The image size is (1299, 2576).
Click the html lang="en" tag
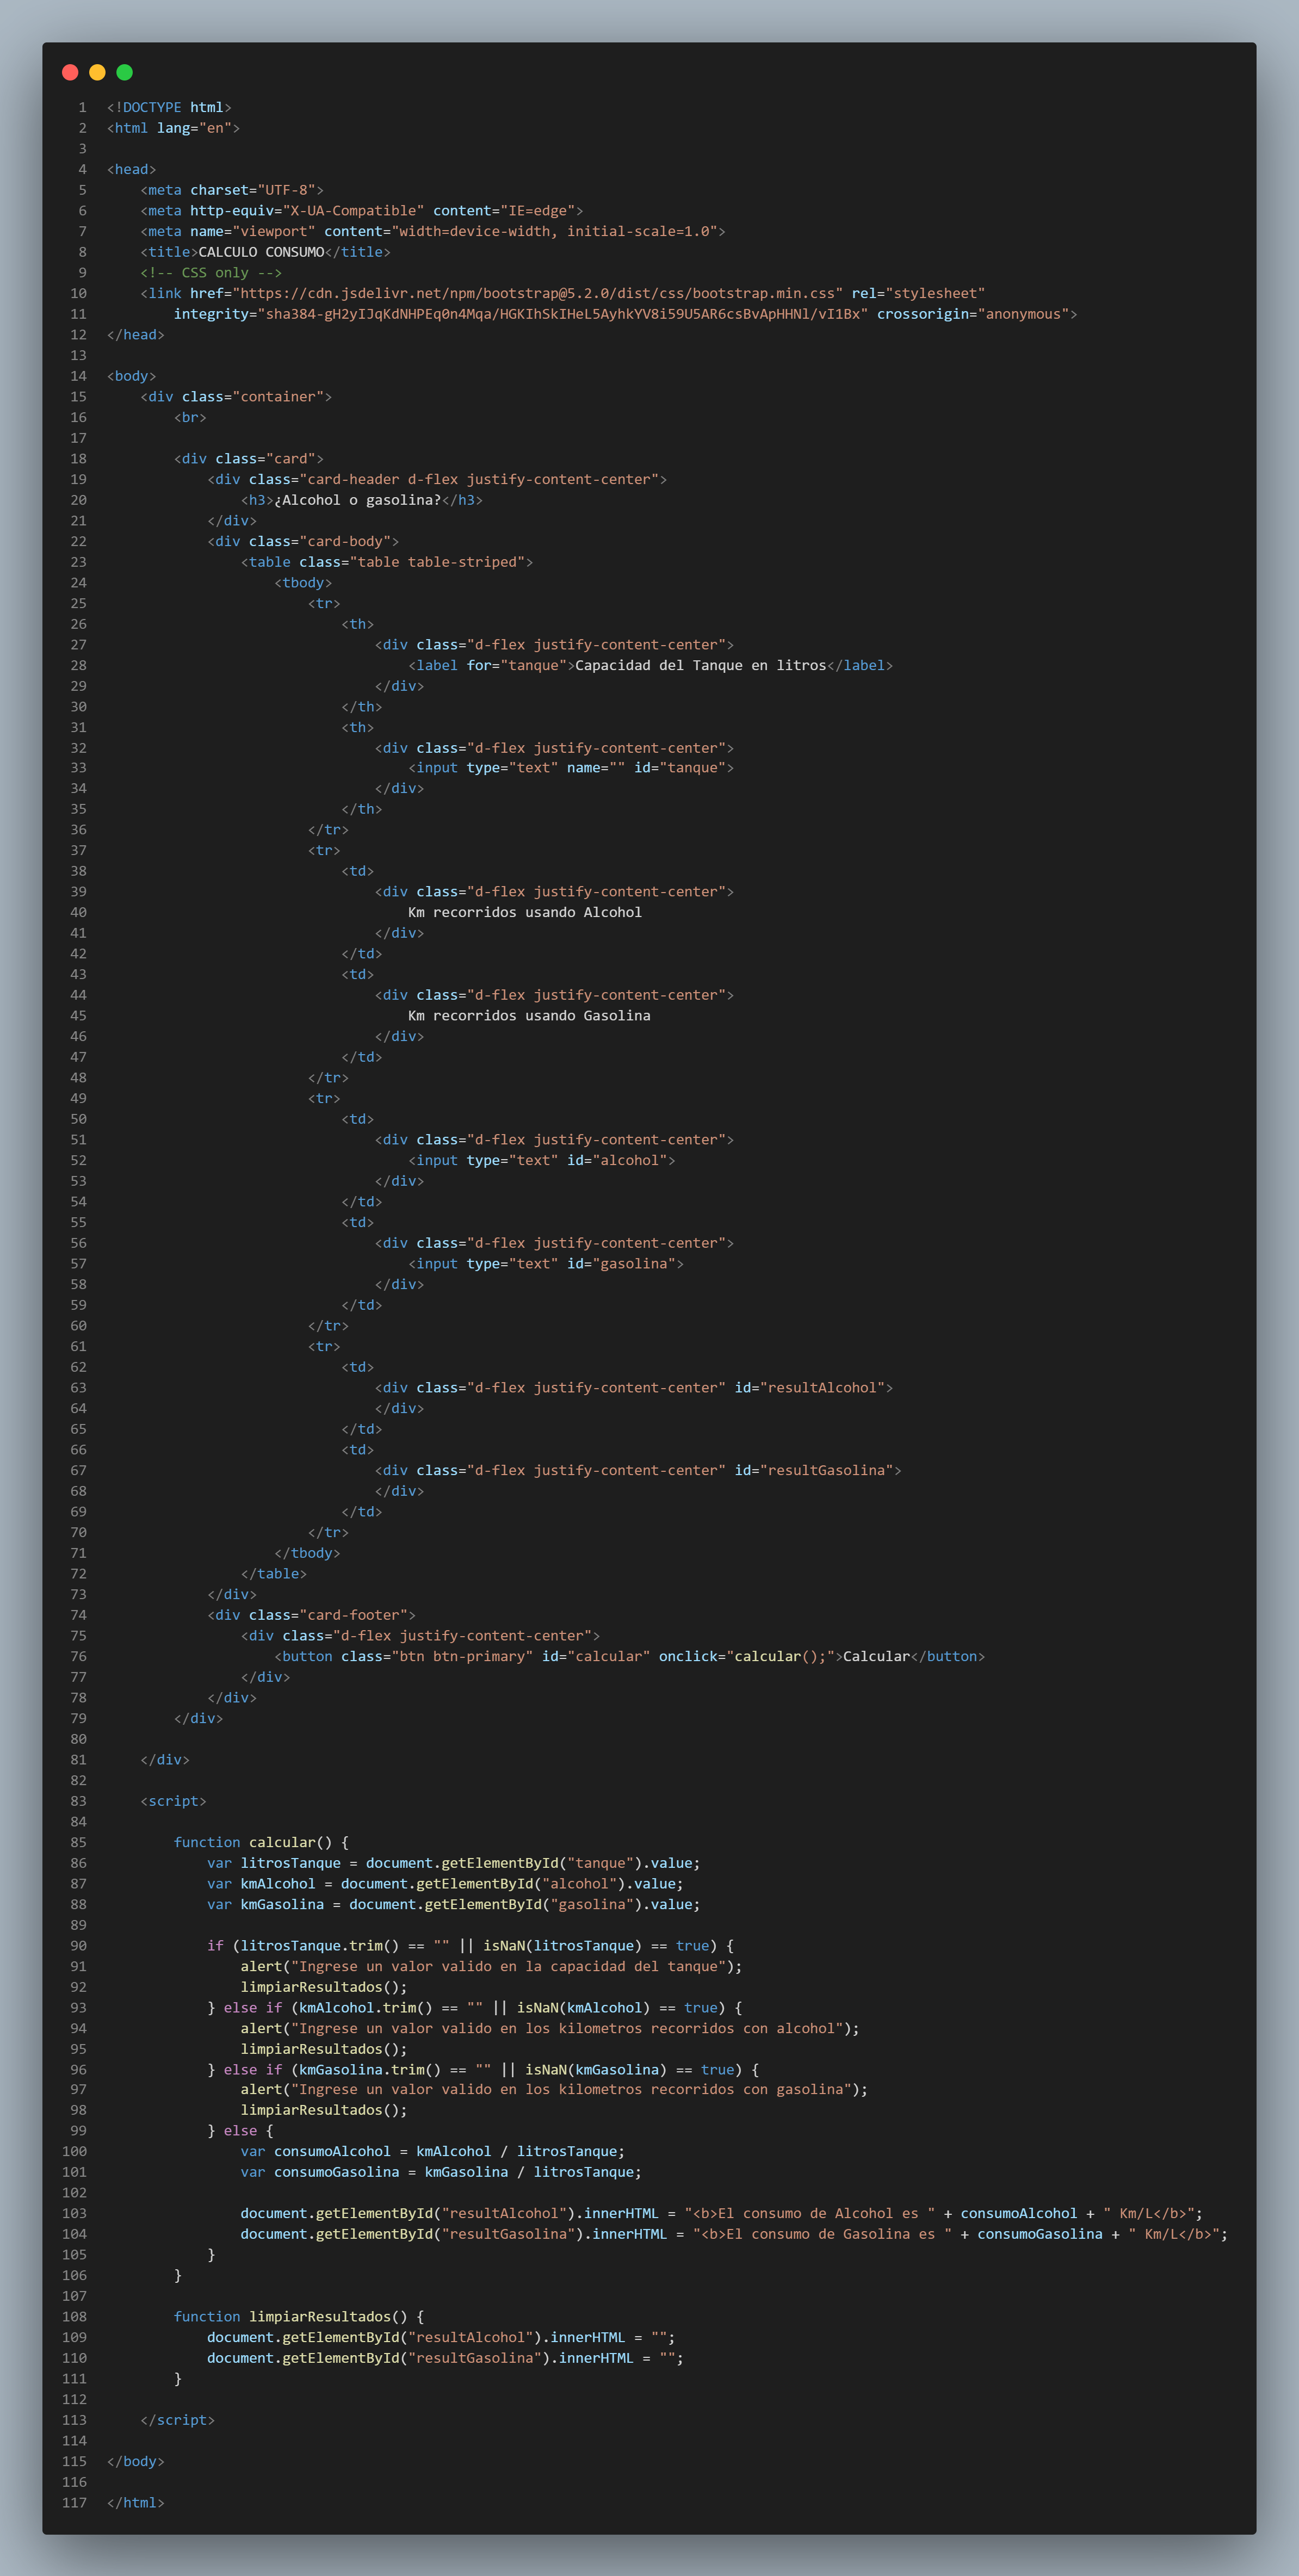173,128
